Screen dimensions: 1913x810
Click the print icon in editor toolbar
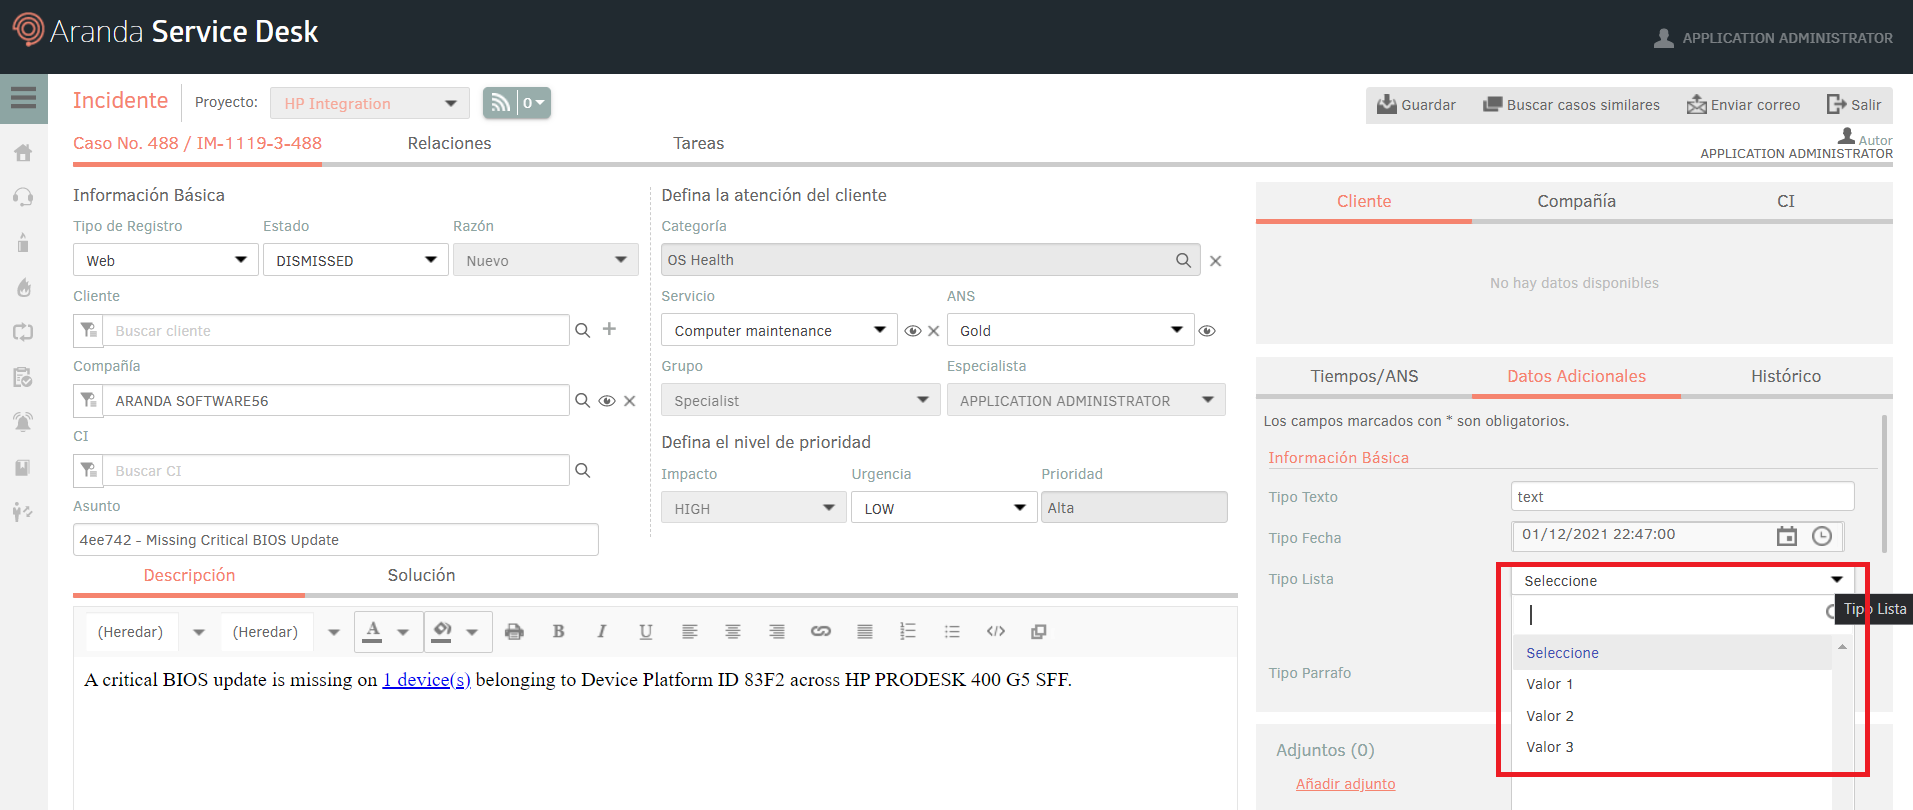(x=514, y=632)
